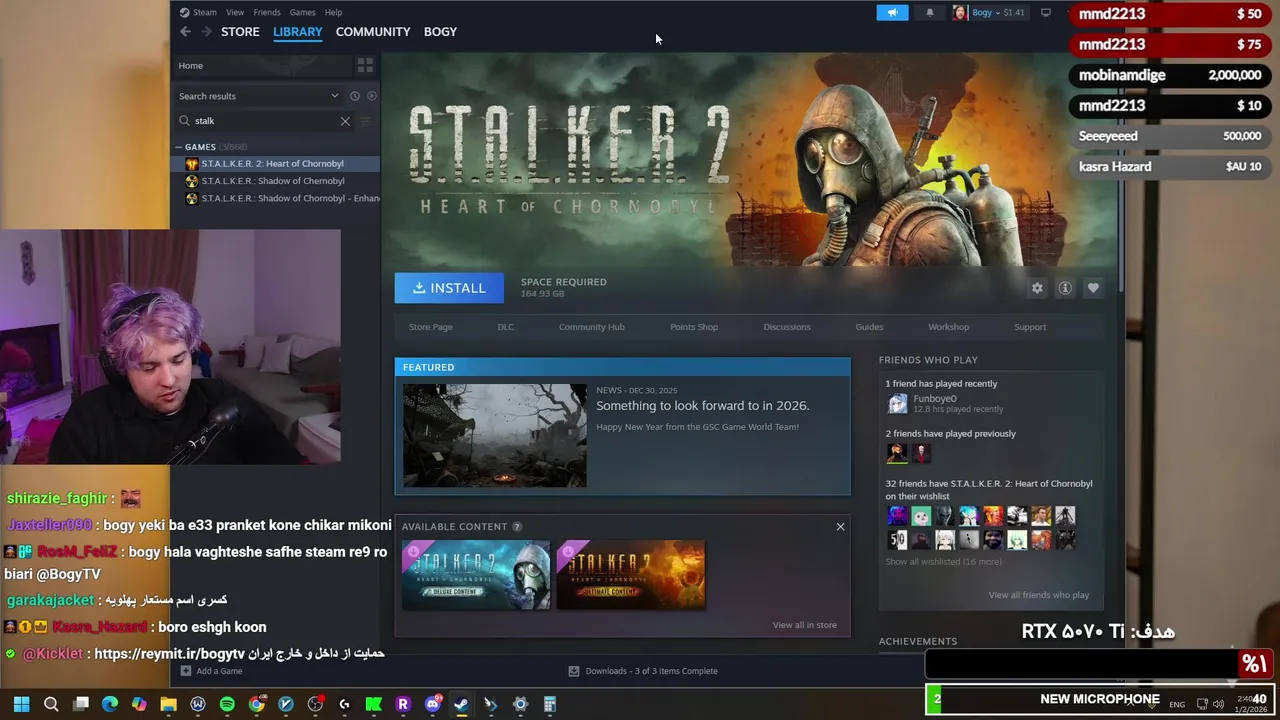Open Steam announcements megaphone button
The image size is (1280, 720).
click(892, 13)
